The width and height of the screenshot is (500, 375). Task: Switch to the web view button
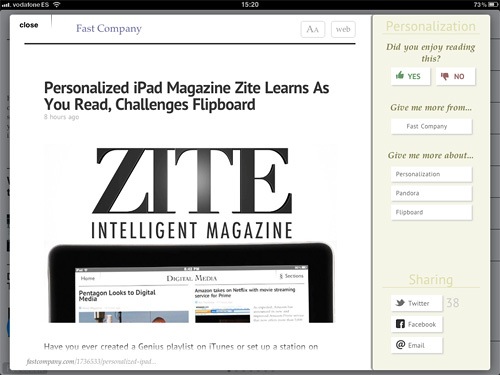pyautogui.click(x=343, y=29)
